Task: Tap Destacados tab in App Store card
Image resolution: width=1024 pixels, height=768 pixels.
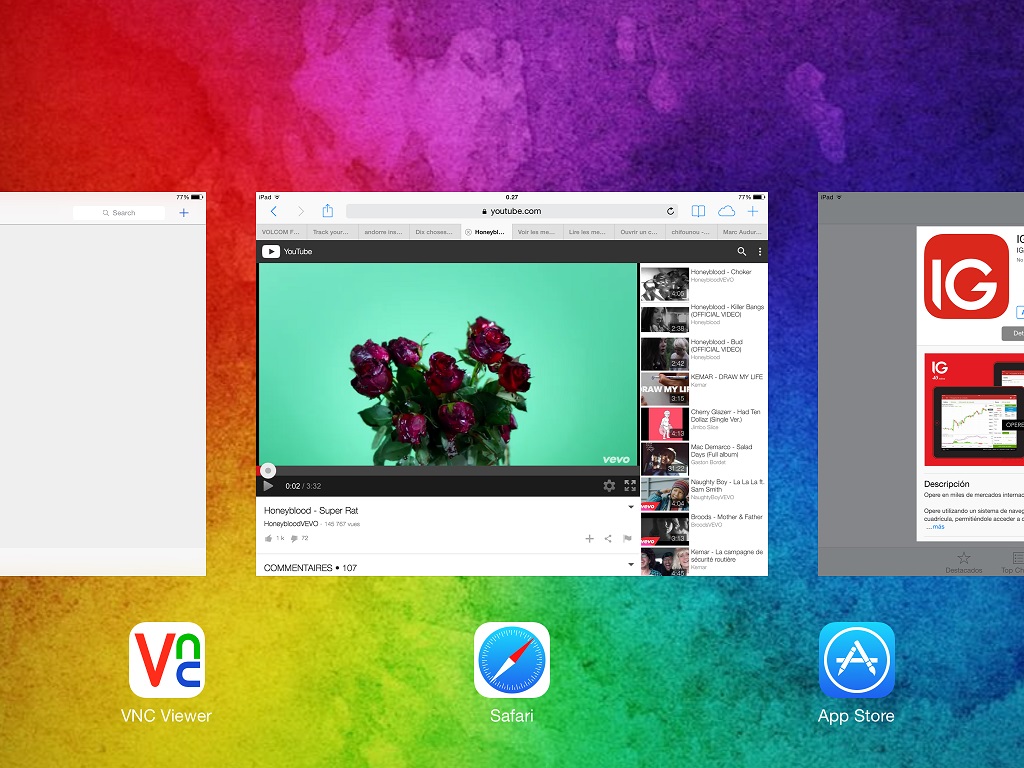Action: 963,562
